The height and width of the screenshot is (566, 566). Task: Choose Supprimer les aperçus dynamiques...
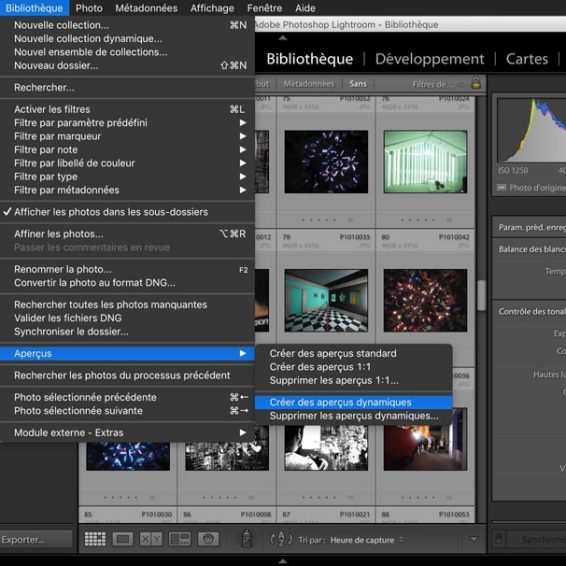(354, 416)
